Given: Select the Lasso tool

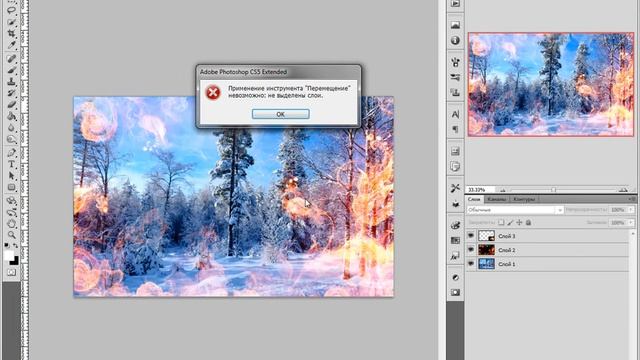Looking at the screenshot, I should tap(11, 10).
